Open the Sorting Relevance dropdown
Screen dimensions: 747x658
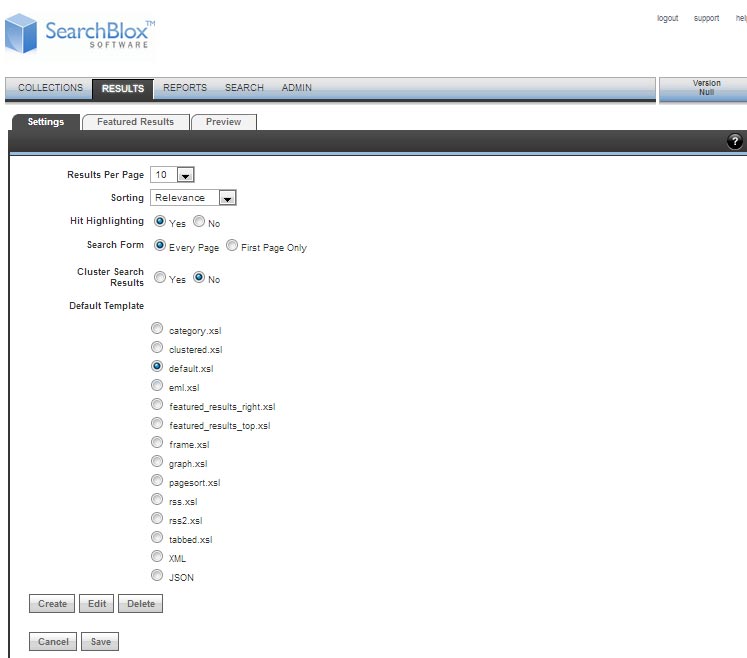193,198
